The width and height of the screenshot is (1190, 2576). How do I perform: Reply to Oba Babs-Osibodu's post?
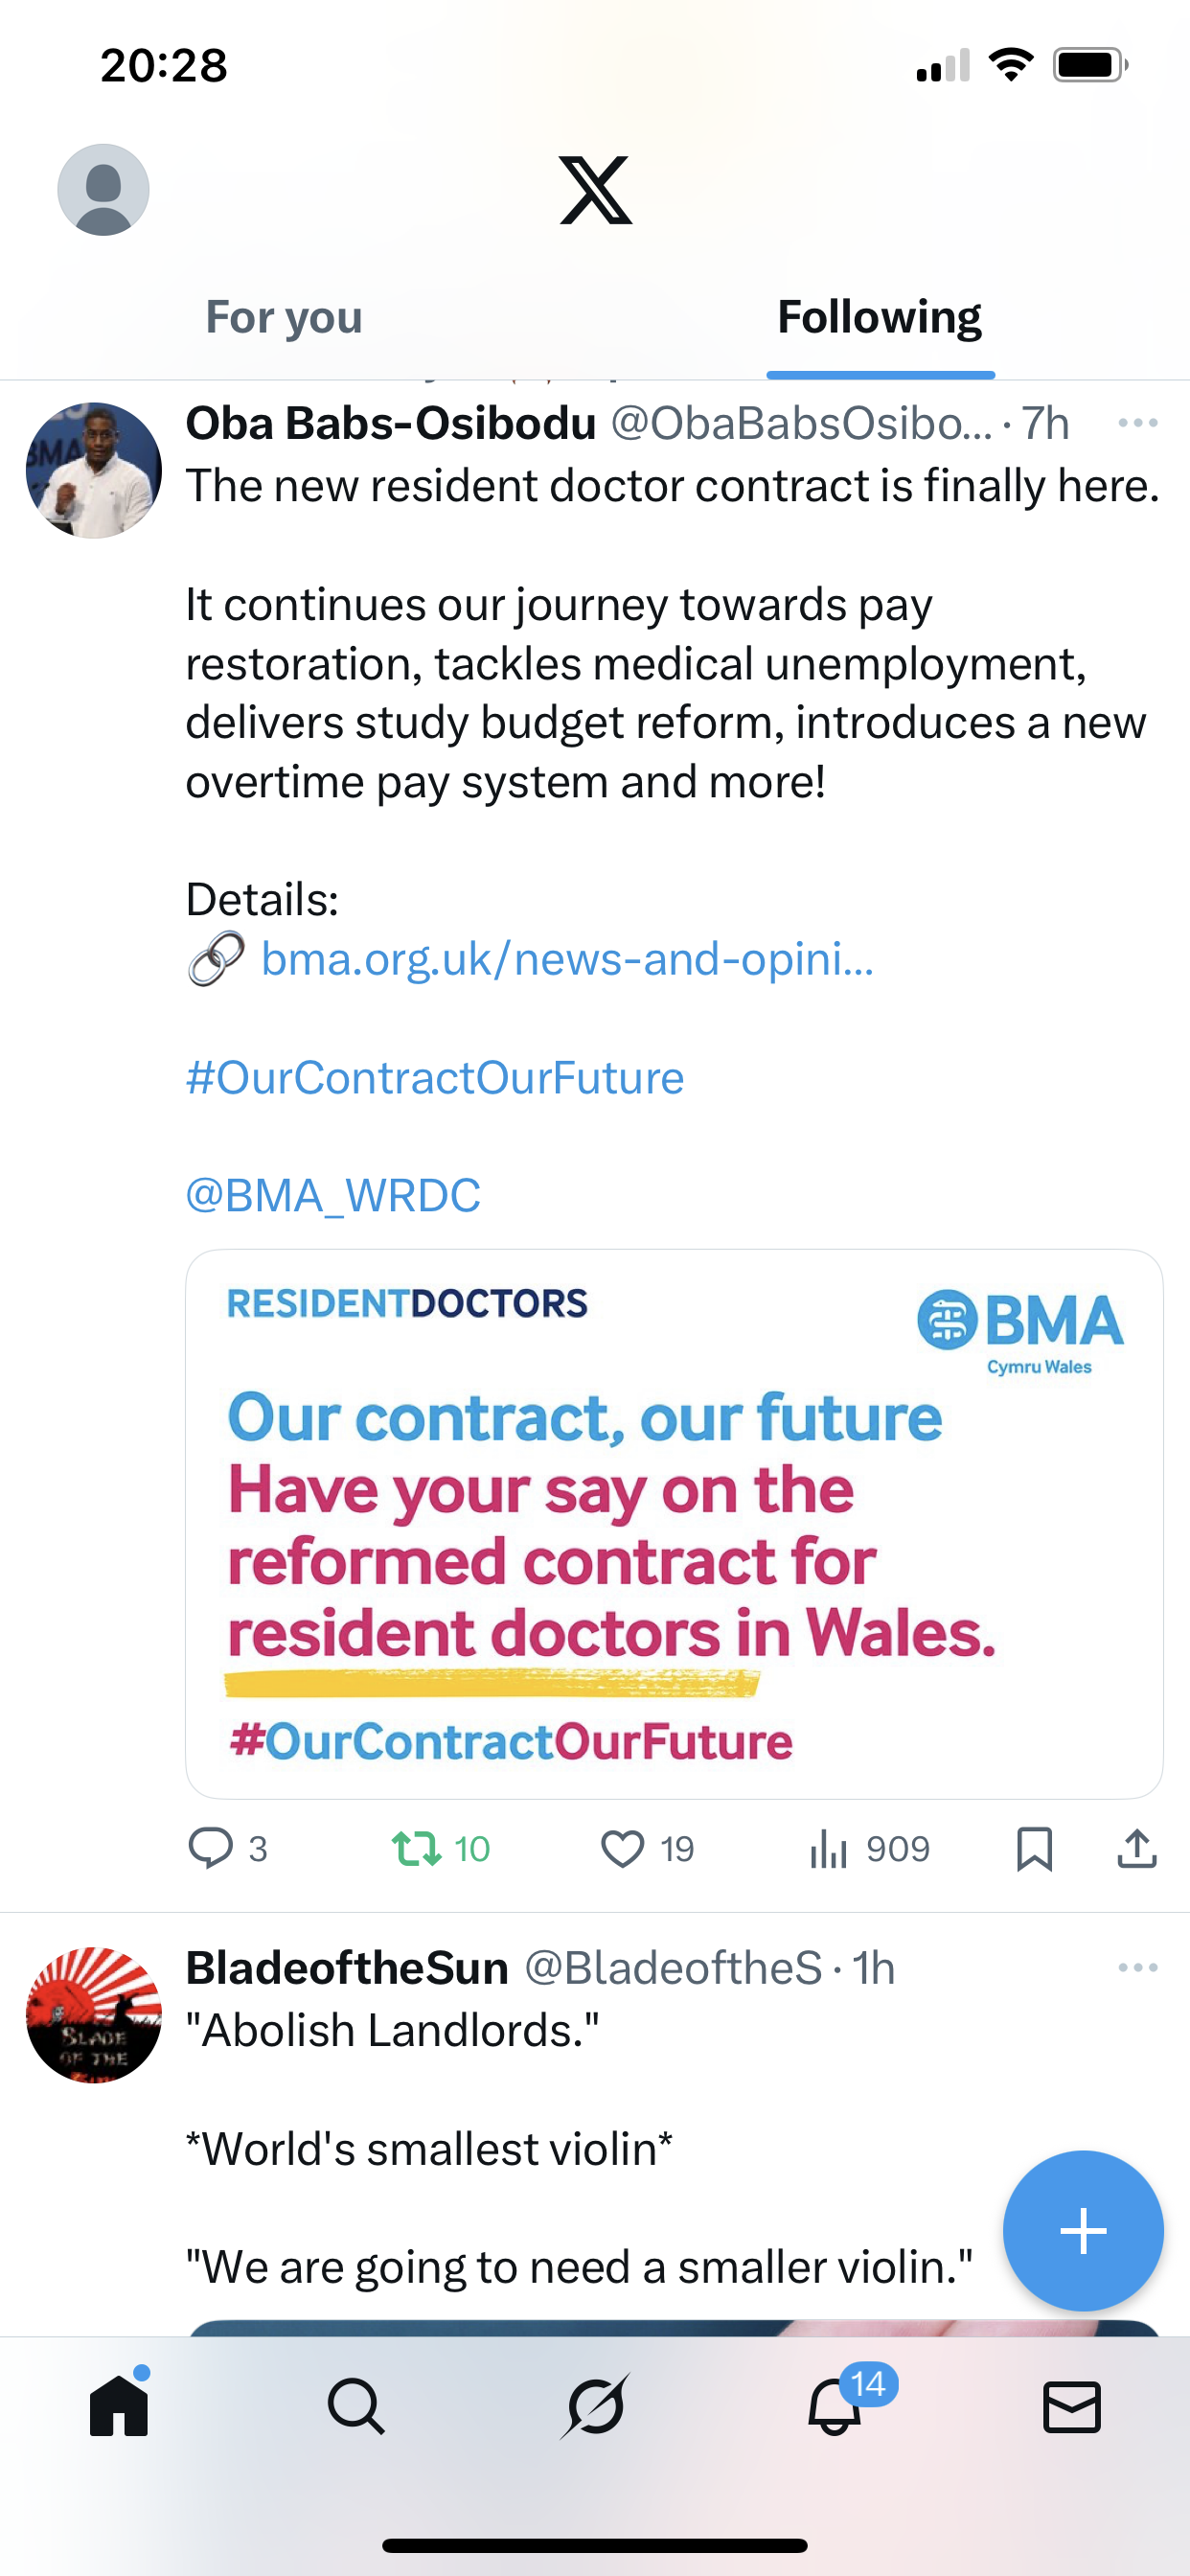click(x=211, y=1848)
